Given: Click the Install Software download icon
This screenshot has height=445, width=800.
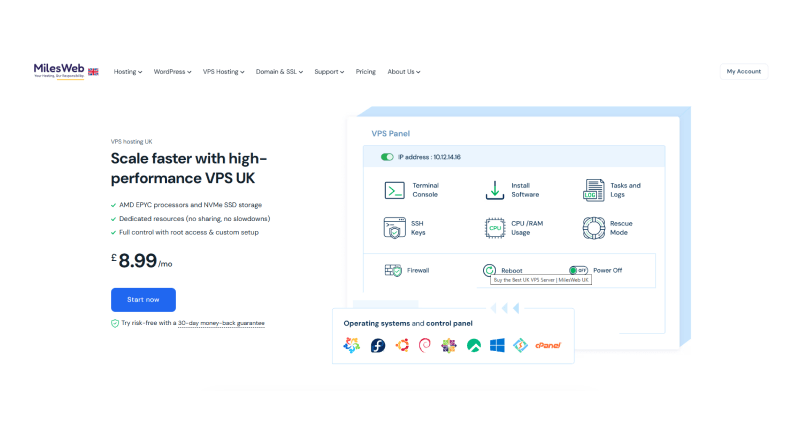Looking at the screenshot, I should [x=494, y=190].
